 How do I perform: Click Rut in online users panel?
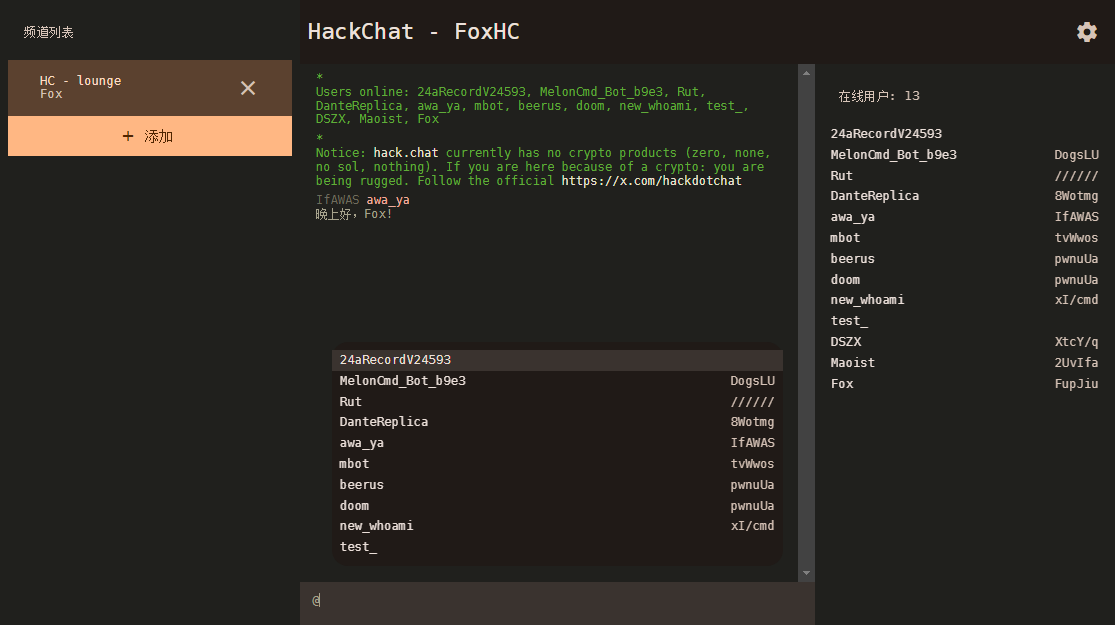841,176
